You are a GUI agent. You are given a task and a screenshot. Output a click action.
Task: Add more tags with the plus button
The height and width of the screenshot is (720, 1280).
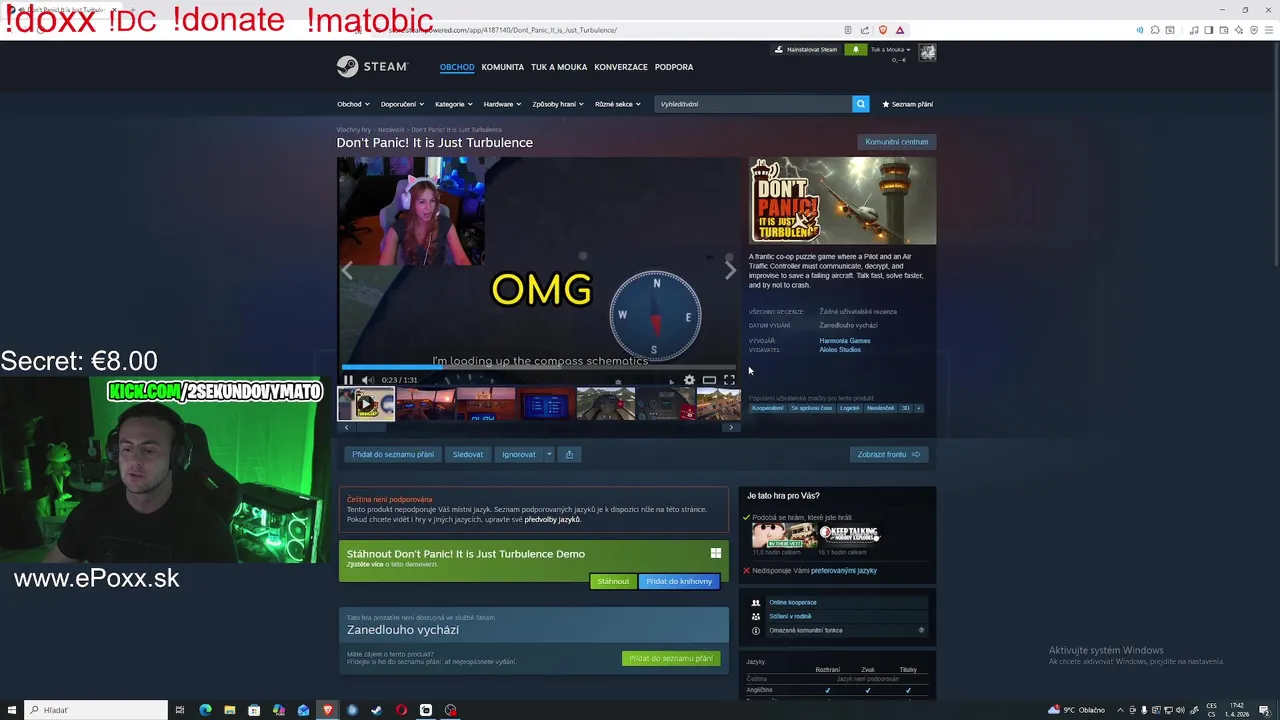(x=919, y=408)
